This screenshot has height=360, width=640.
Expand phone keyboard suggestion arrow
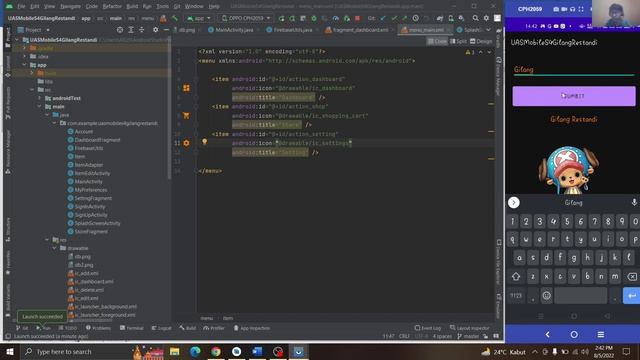tap(513, 202)
